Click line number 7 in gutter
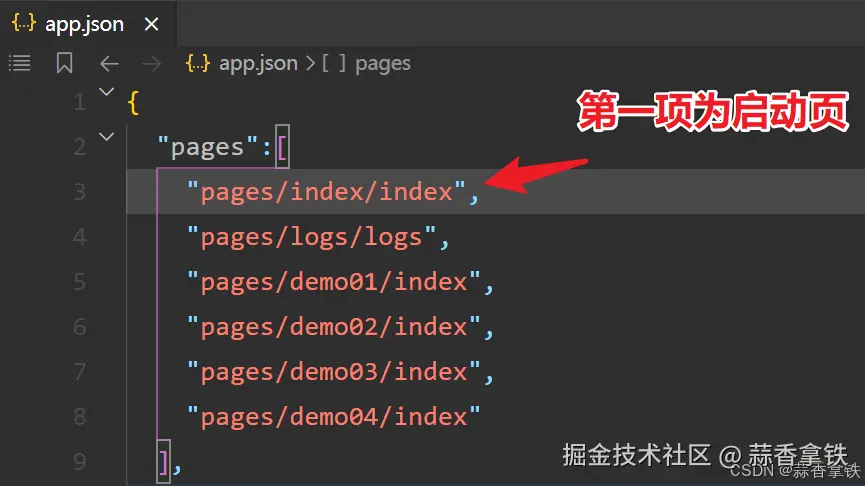Screen dimensions: 865x486 80,372
